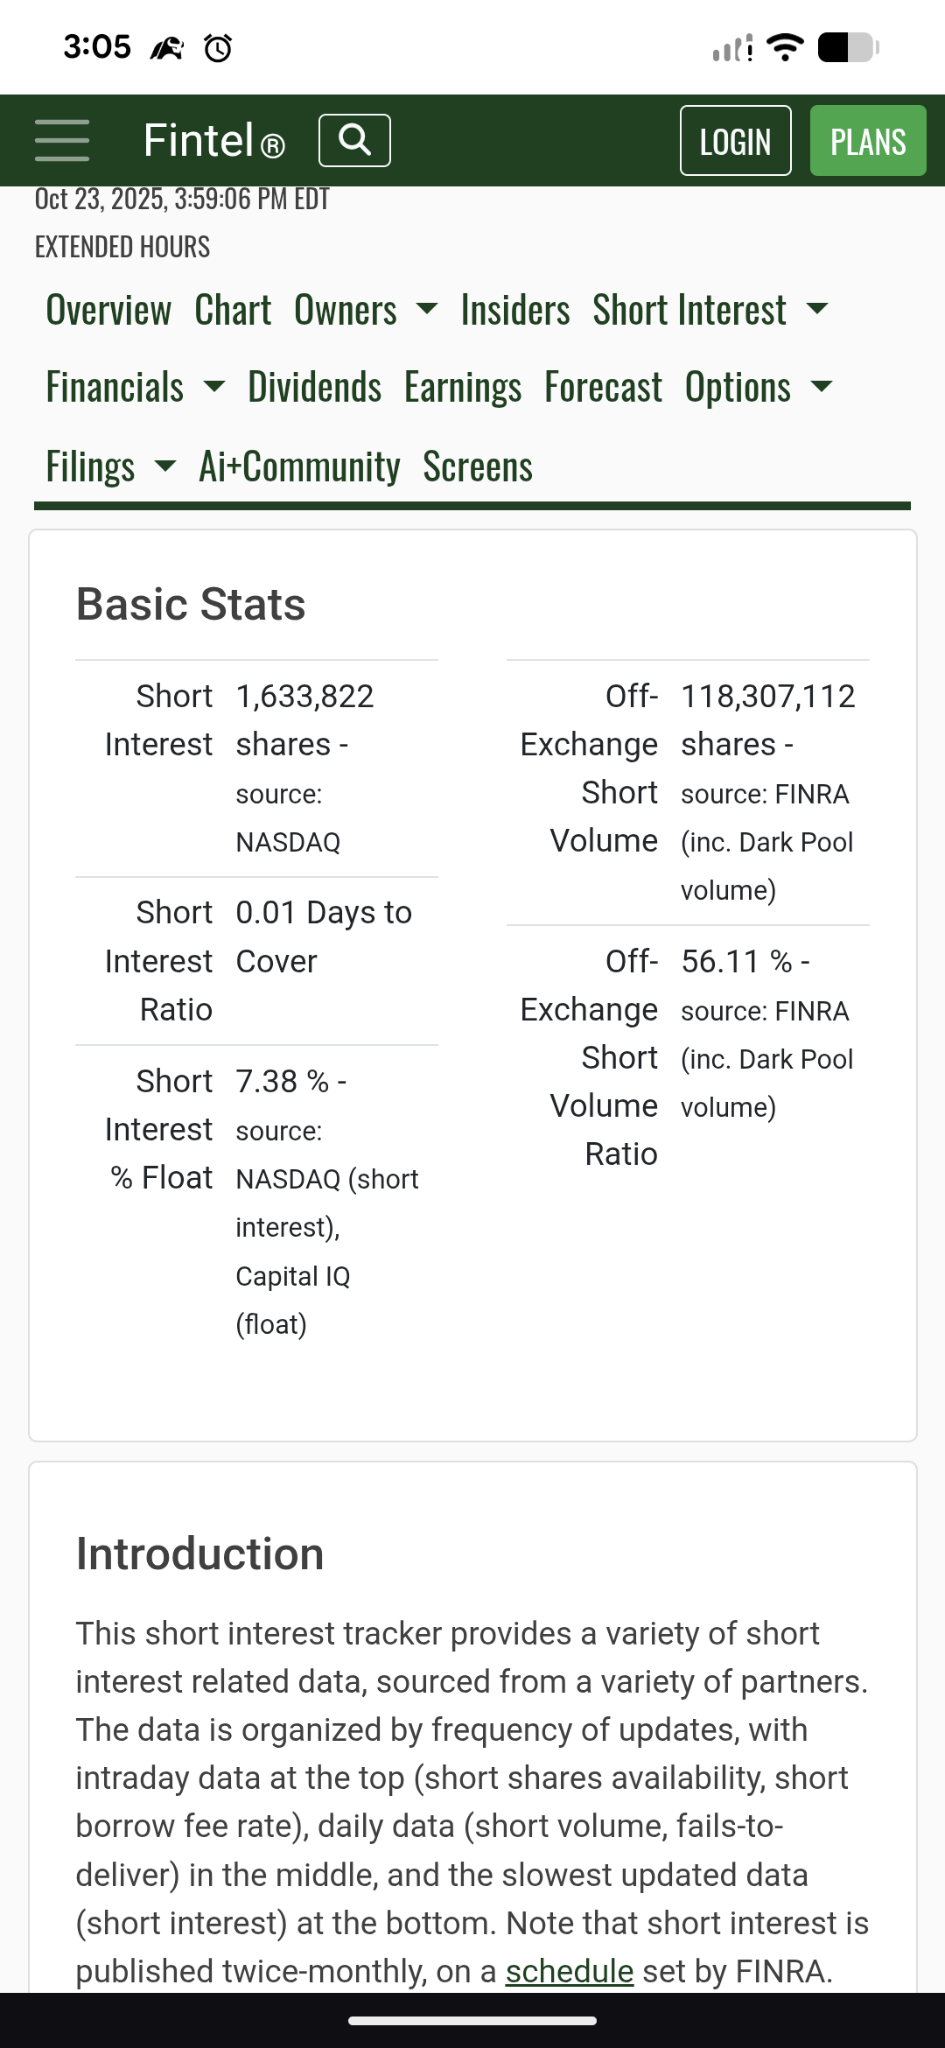Tap the Fintel logo
Screen dimensions: 945x2048
coord(214,141)
